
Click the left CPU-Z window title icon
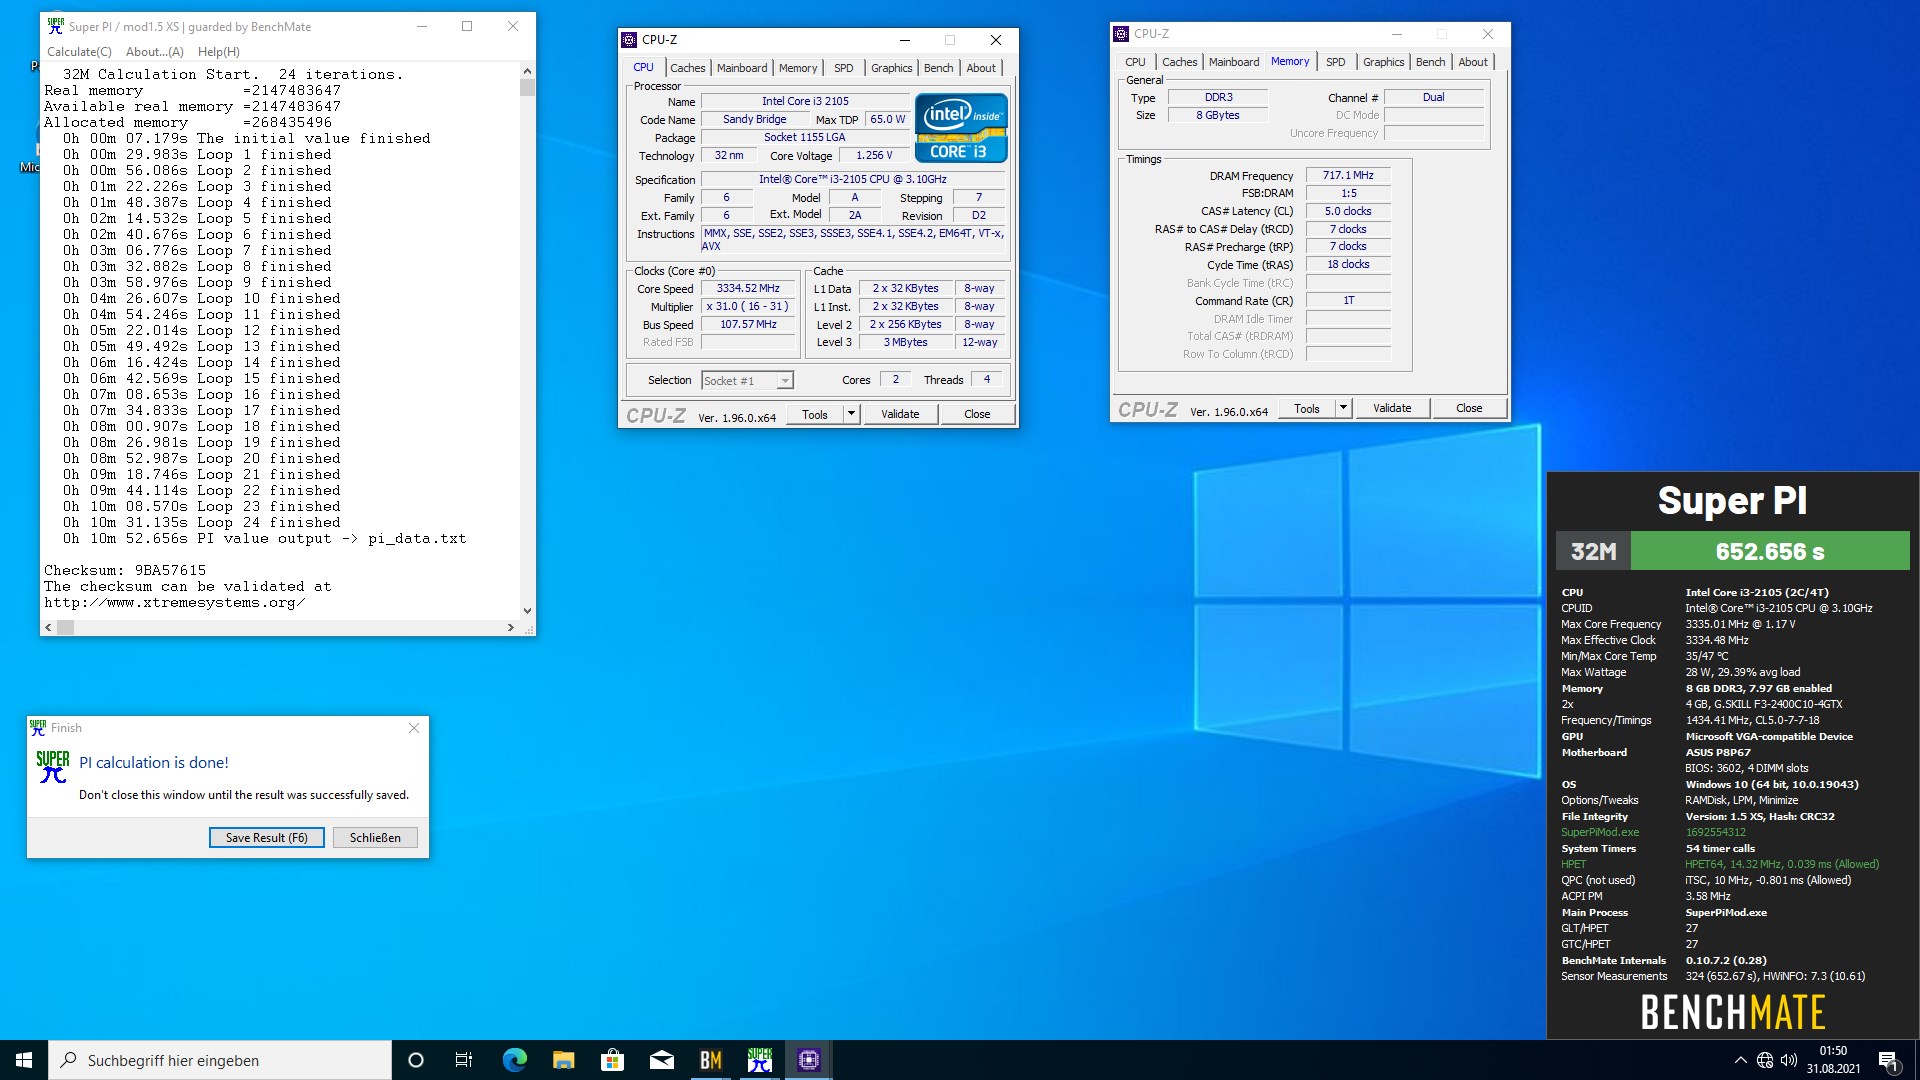tap(629, 40)
